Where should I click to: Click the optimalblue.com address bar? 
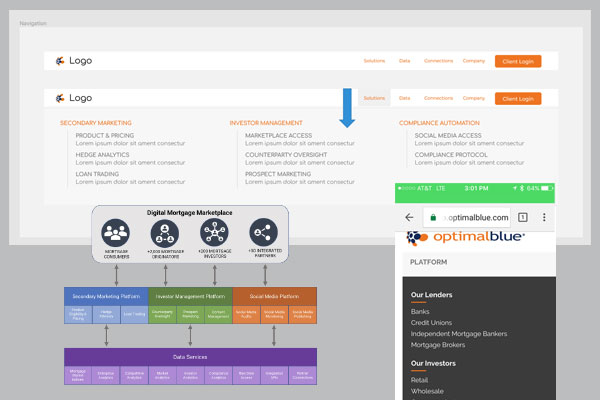click(x=466, y=217)
